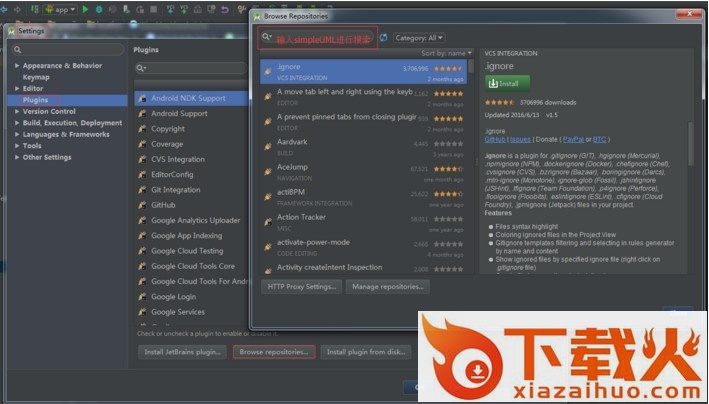Click the plugin icon beside AceJump

268,172
